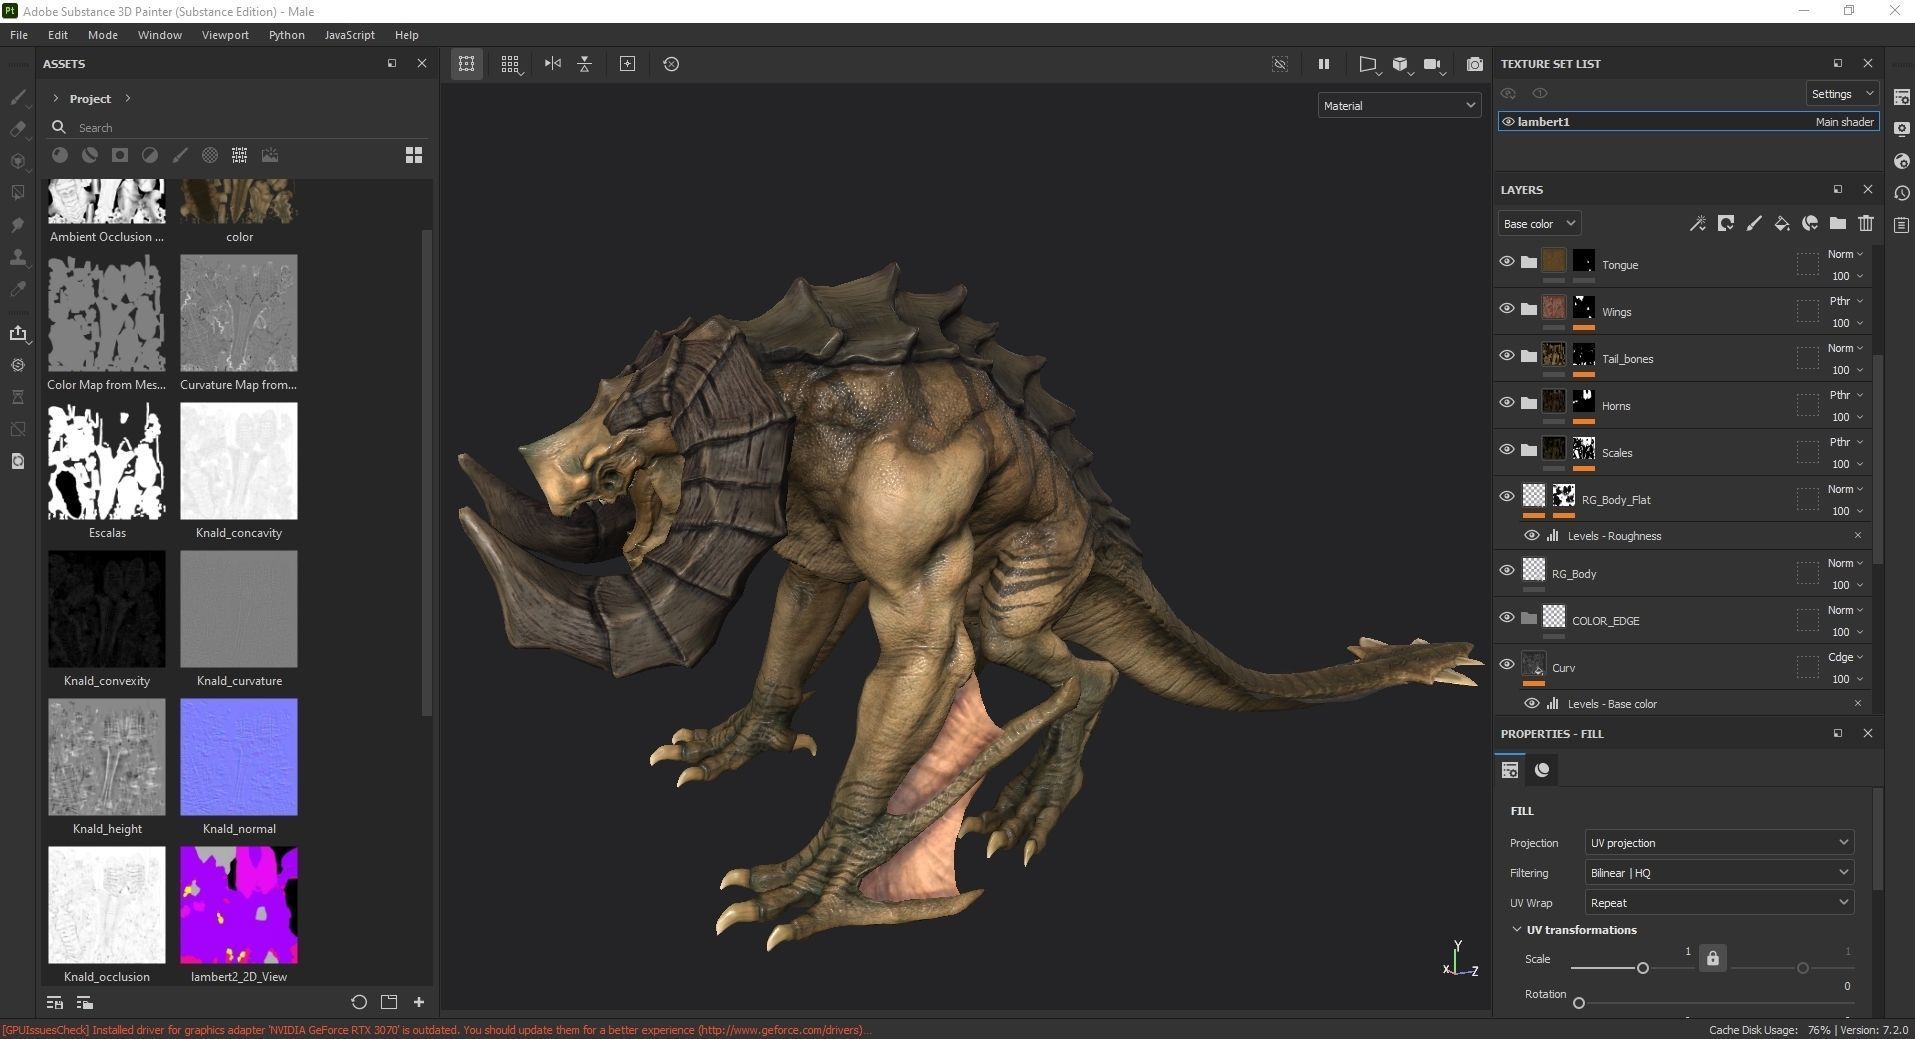The height and width of the screenshot is (1039, 1915).
Task: Pause engine rendering button
Action: pyautogui.click(x=1324, y=64)
